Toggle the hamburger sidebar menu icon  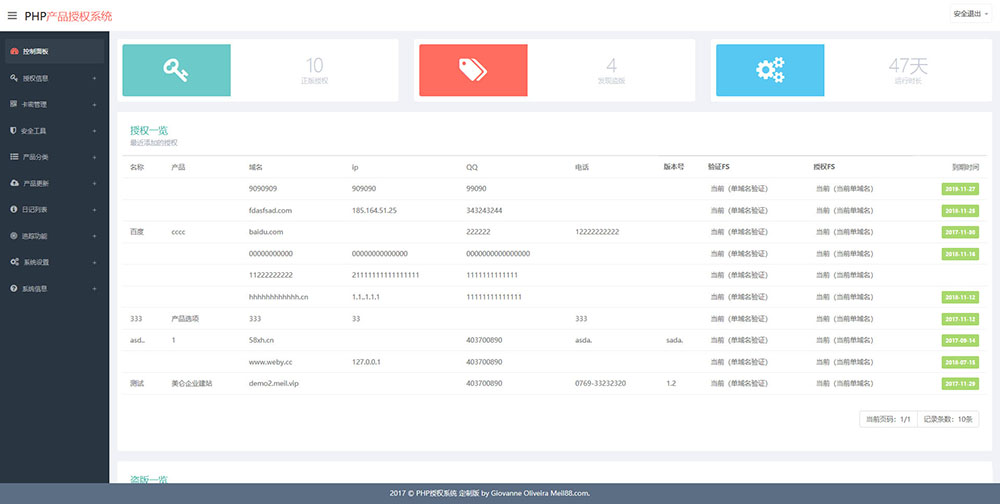click(12, 15)
